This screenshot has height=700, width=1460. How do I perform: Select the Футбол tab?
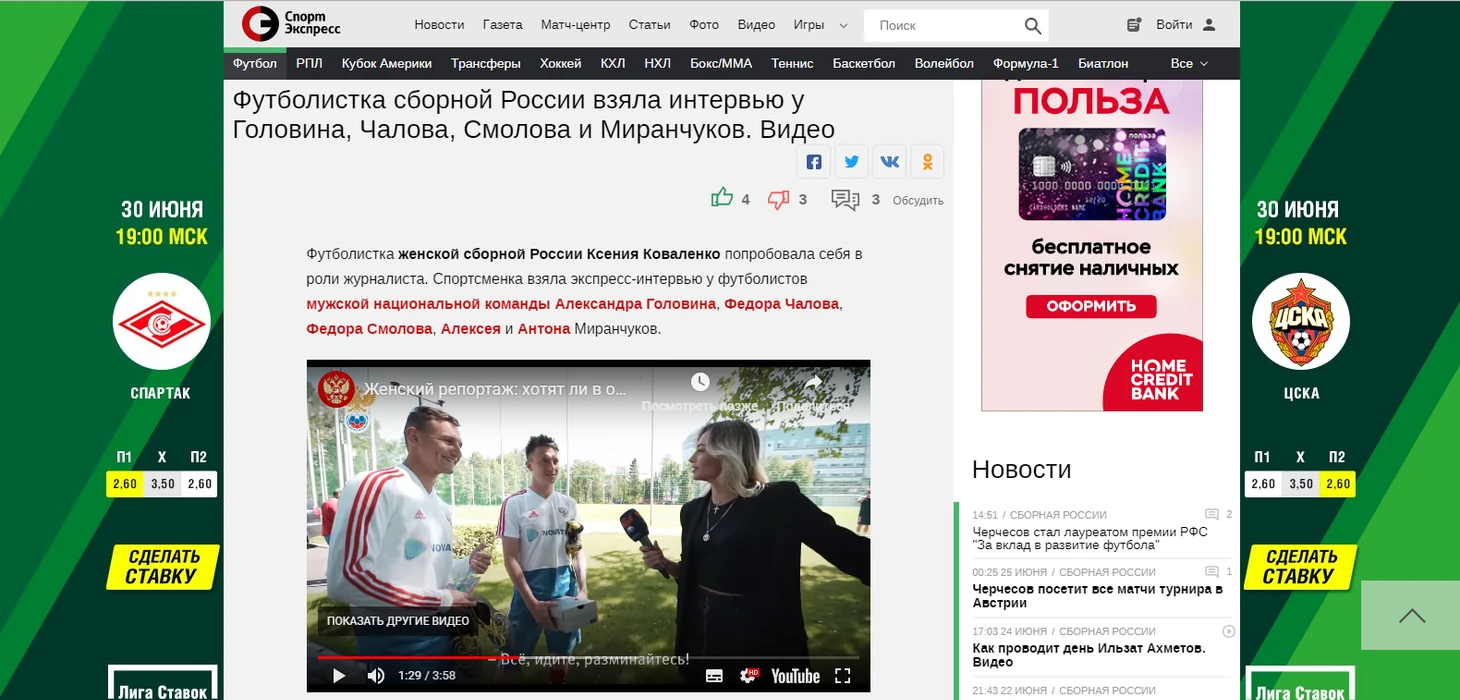click(255, 63)
